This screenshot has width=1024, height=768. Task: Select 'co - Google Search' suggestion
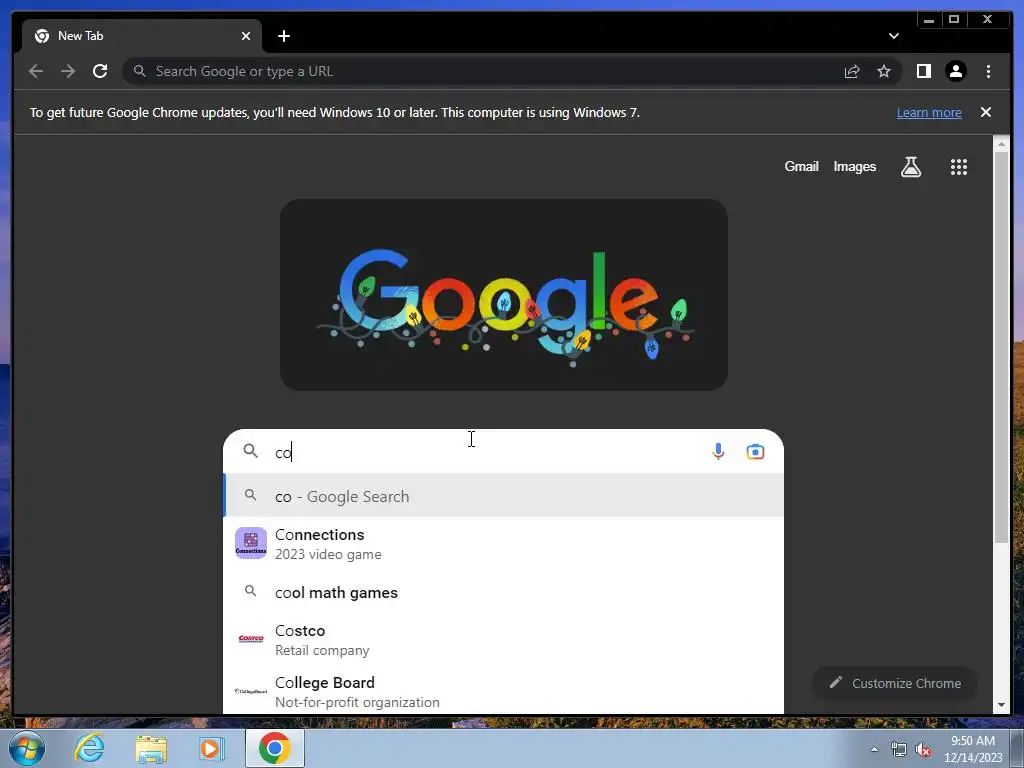(503, 496)
